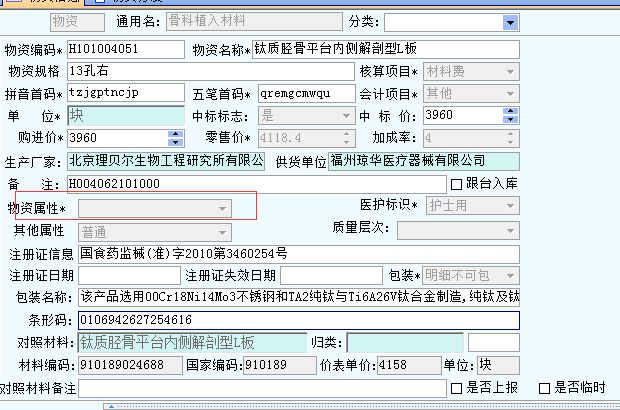
Task: Expand the 质量层次 dropdown
Action: (510, 231)
